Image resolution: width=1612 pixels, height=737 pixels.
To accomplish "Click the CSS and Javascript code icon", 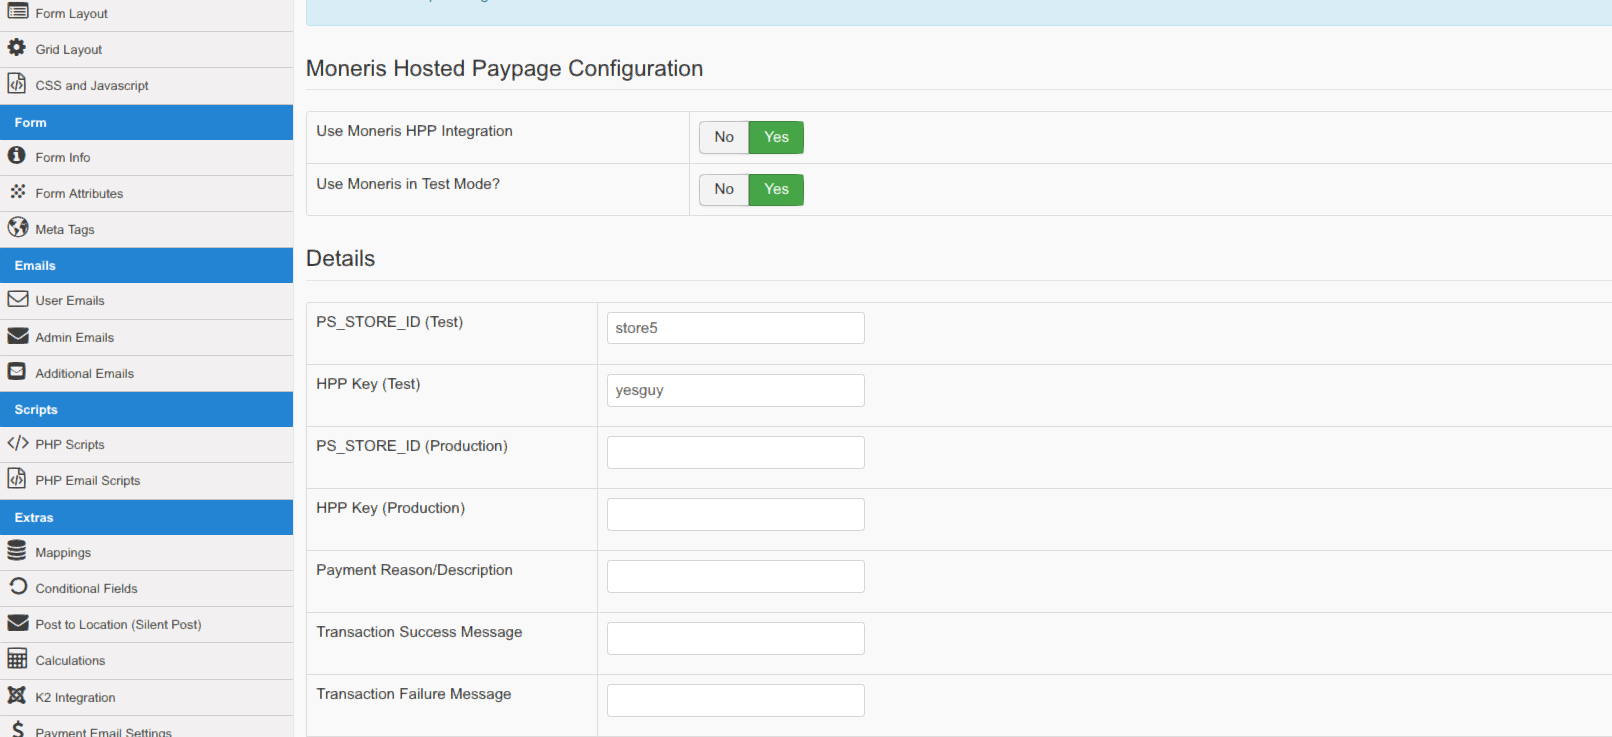I will pos(17,84).
